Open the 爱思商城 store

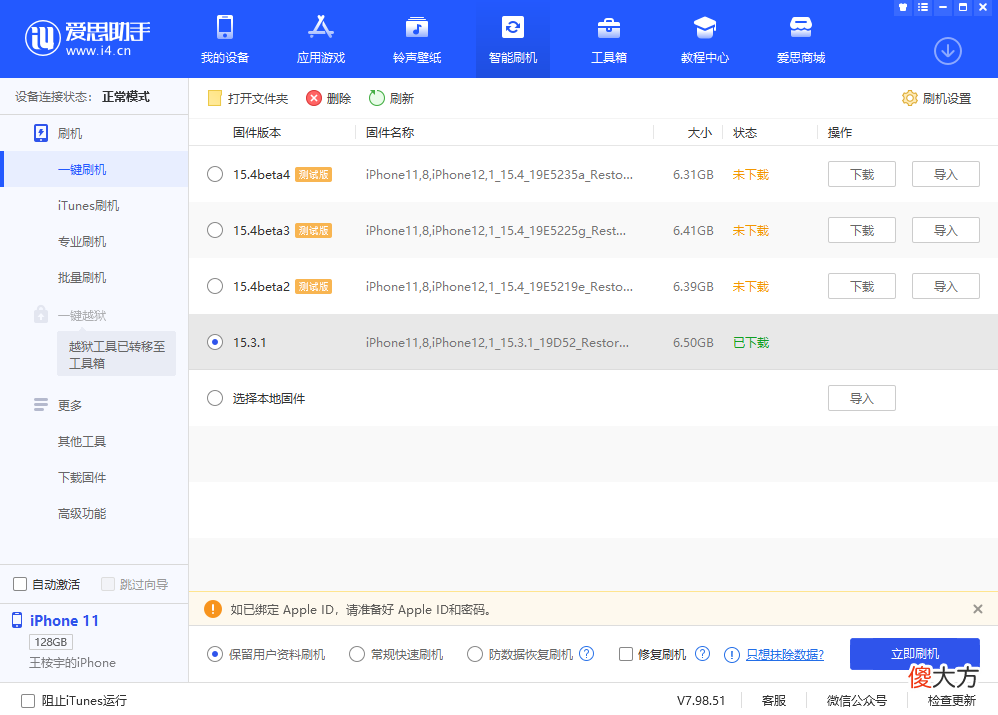801,39
